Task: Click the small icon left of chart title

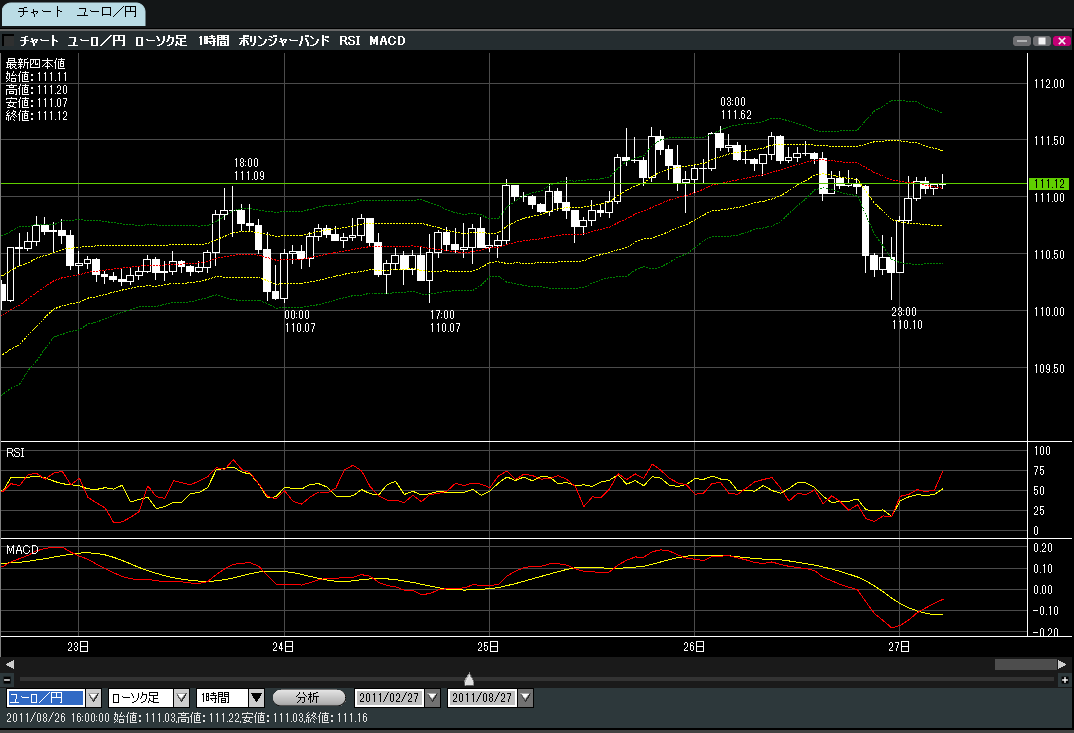Action: pyautogui.click(x=9, y=41)
